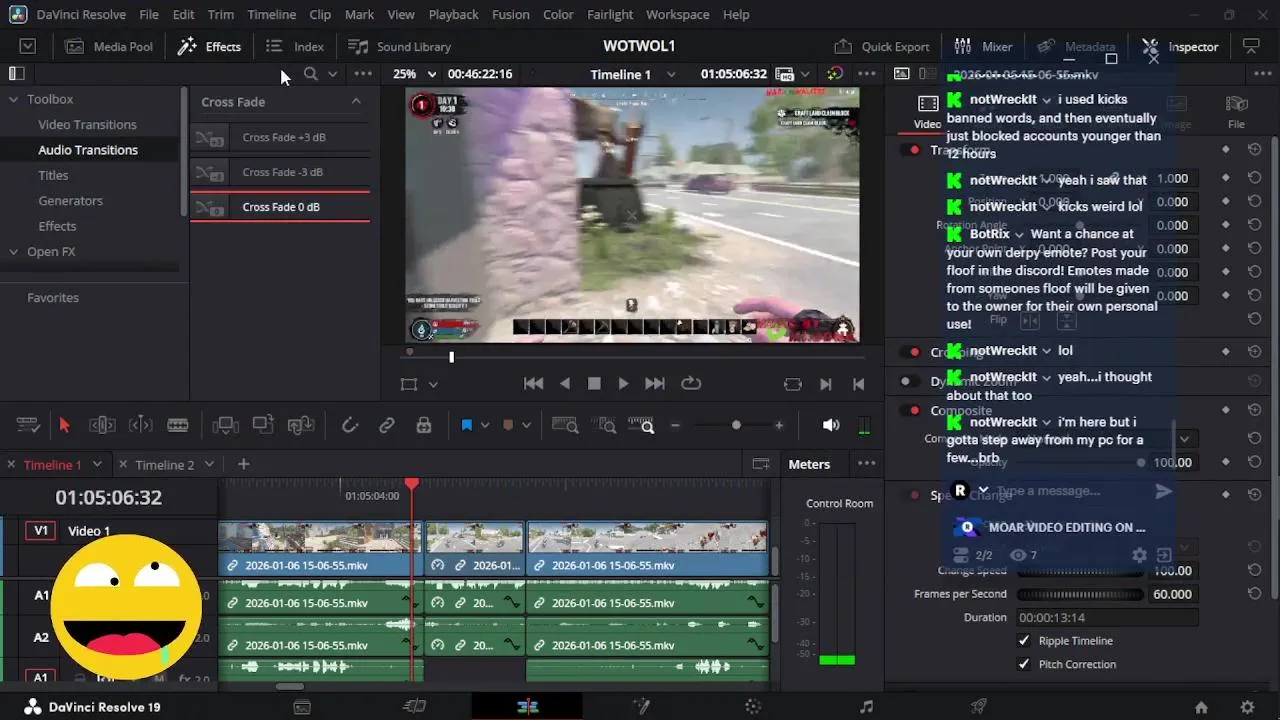The height and width of the screenshot is (720, 1280).
Task: Select the Blade Edit Mode tool
Action: 178,425
